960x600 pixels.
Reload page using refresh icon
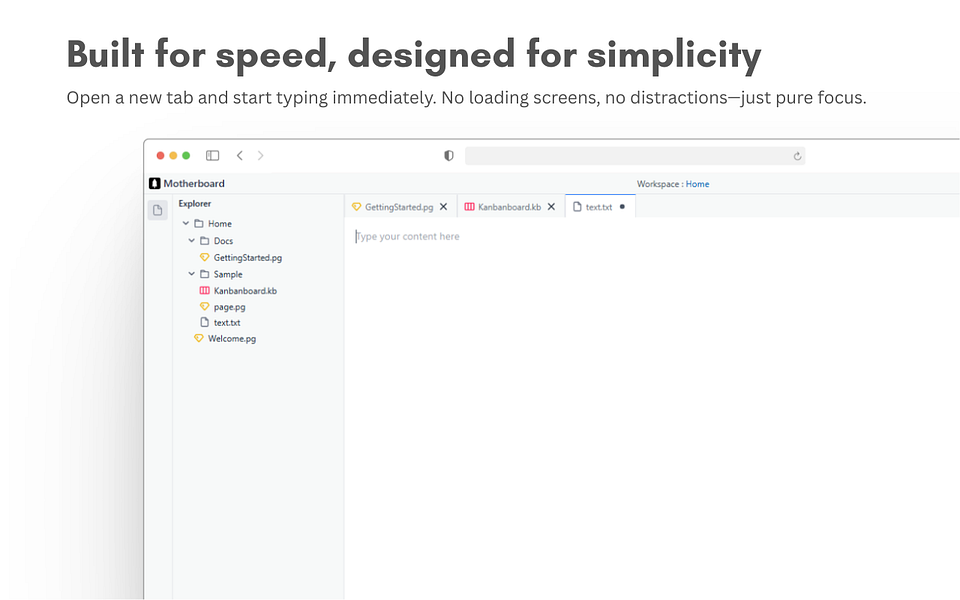click(797, 156)
